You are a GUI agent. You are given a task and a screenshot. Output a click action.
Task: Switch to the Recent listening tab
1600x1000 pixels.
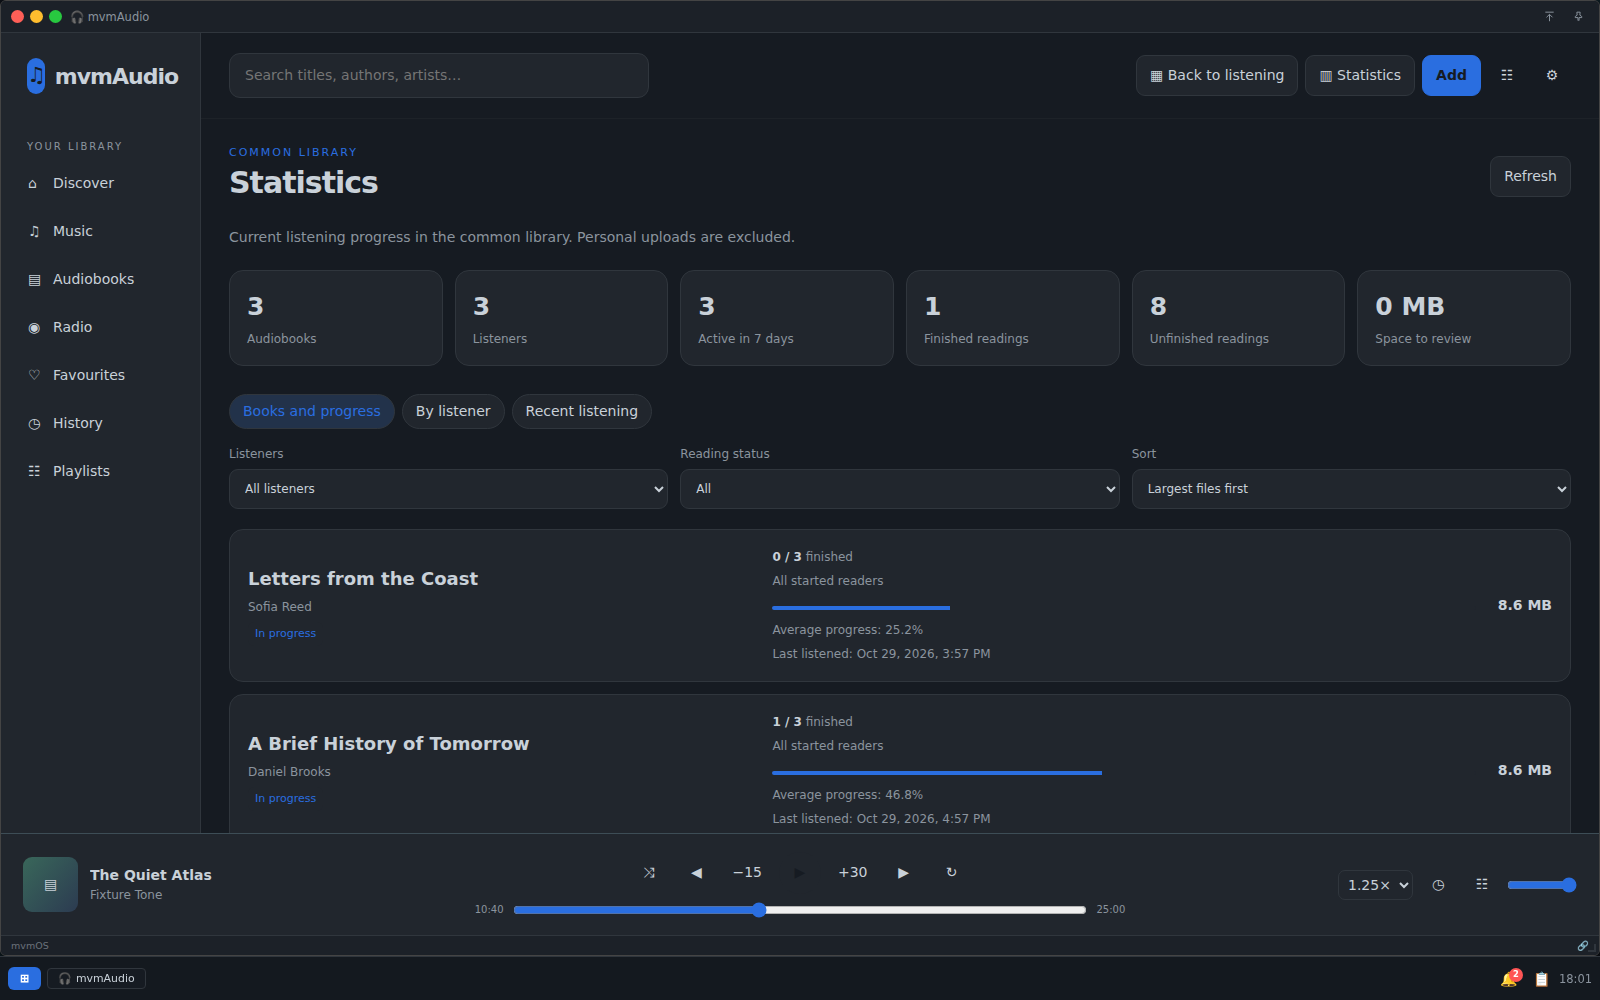click(x=582, y=411)
